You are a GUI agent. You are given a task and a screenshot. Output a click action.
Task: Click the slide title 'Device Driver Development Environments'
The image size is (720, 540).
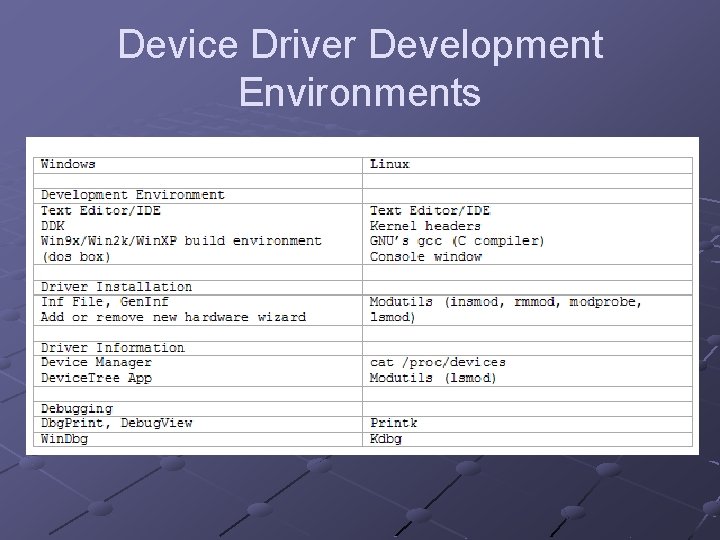pos(360,68)
